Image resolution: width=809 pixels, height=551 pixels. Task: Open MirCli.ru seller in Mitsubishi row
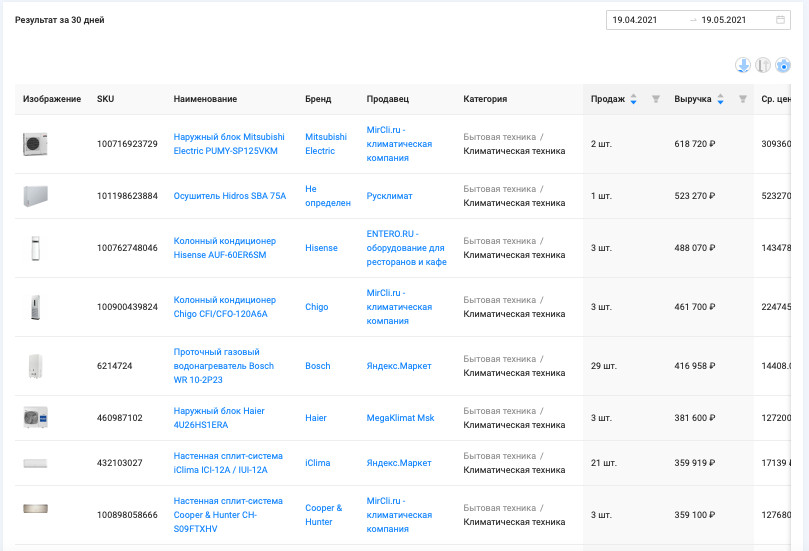(399, 144)
